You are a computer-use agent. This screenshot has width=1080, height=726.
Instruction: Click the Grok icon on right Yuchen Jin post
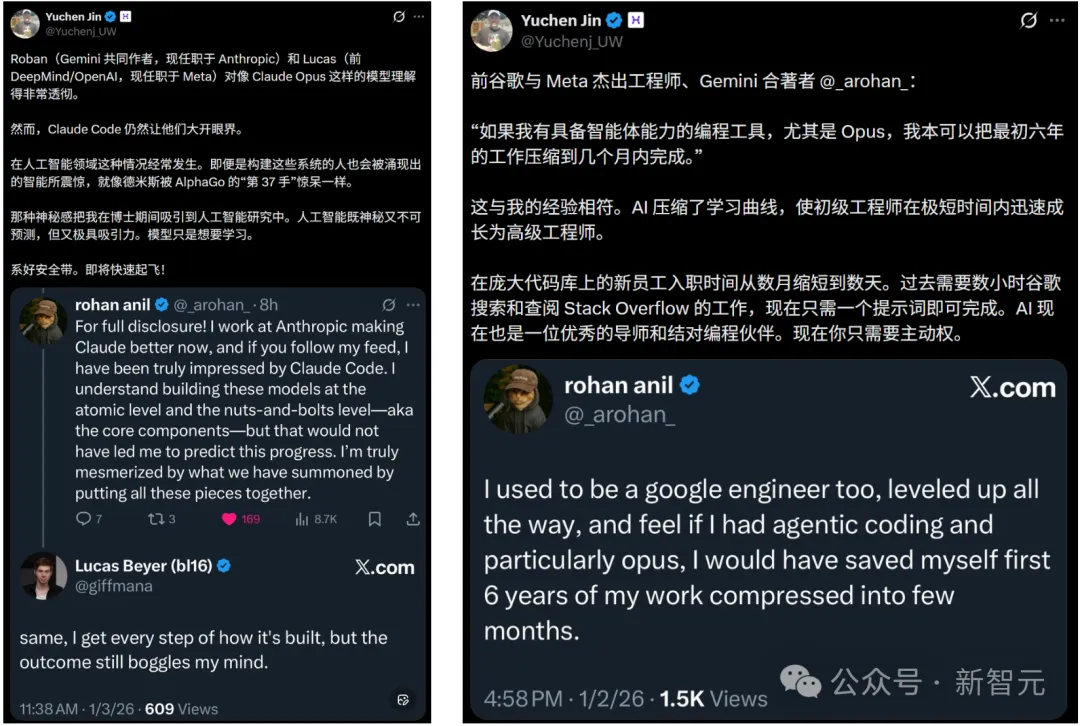1028,21
